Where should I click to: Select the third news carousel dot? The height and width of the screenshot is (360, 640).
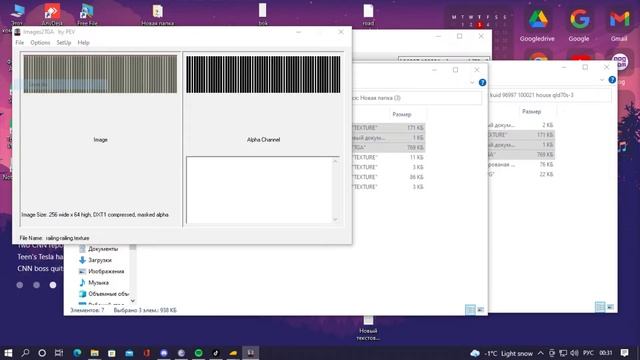pos(53,285)
